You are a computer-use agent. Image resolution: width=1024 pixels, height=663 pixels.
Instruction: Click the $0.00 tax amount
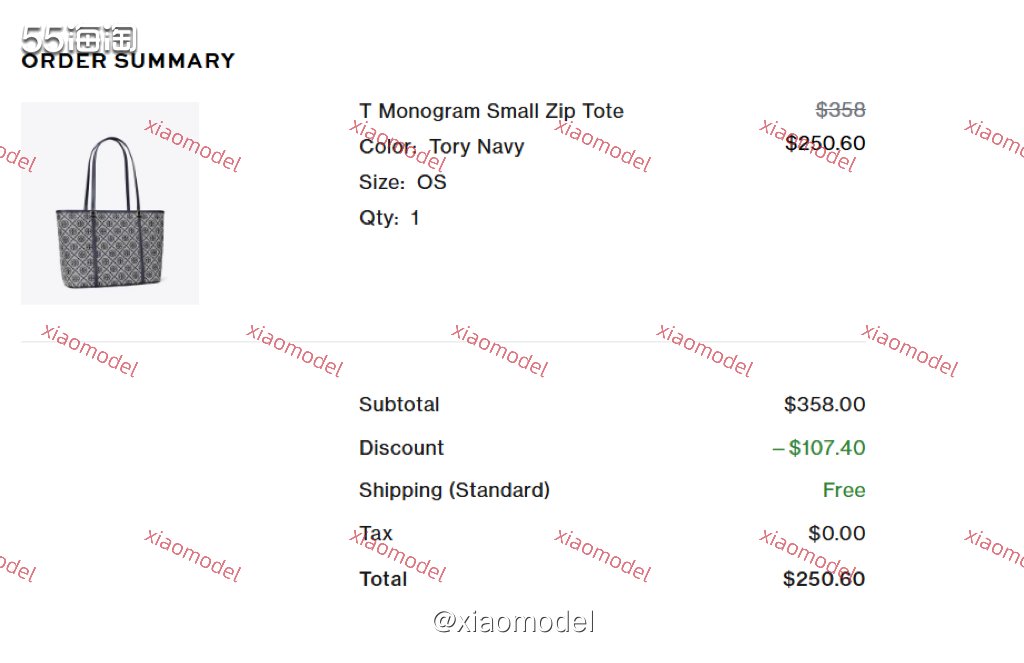click(837, 533)
